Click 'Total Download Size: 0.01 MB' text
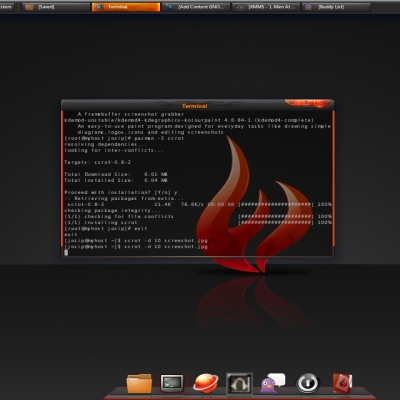 click(116, 174)
